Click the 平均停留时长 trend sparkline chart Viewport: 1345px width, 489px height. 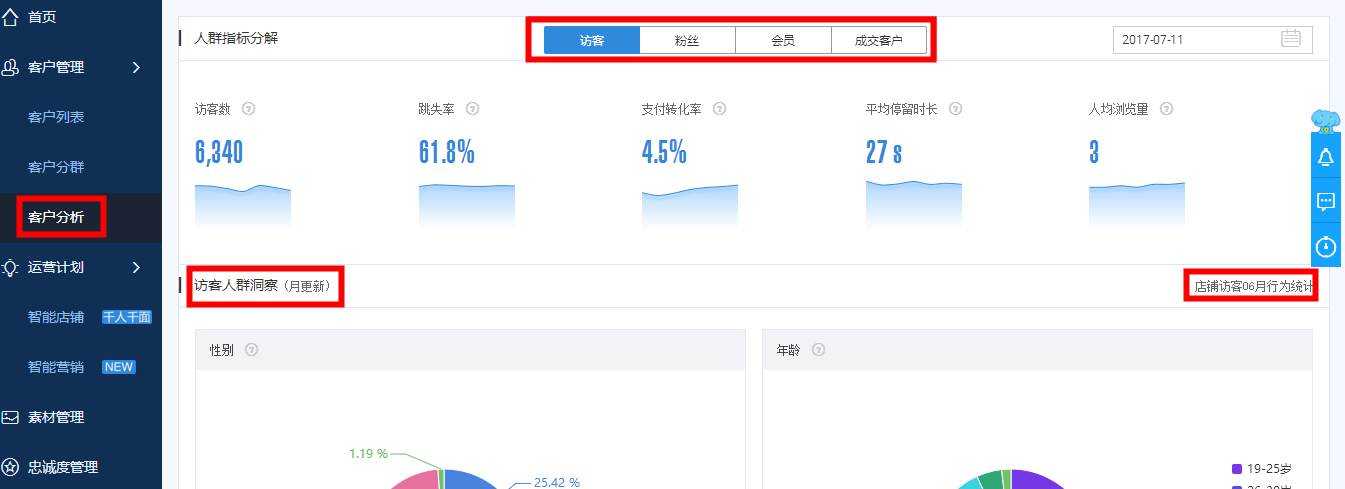coord(914,206)
